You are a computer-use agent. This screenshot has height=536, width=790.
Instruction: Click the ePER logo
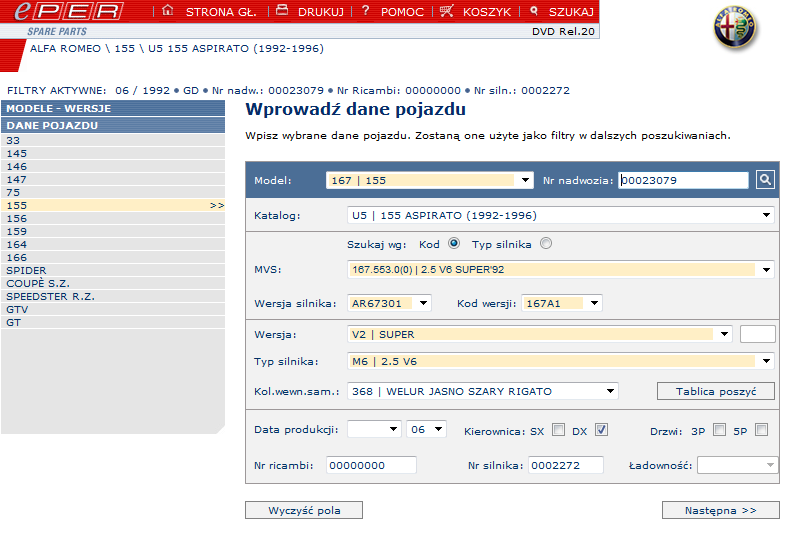point(68,11)
